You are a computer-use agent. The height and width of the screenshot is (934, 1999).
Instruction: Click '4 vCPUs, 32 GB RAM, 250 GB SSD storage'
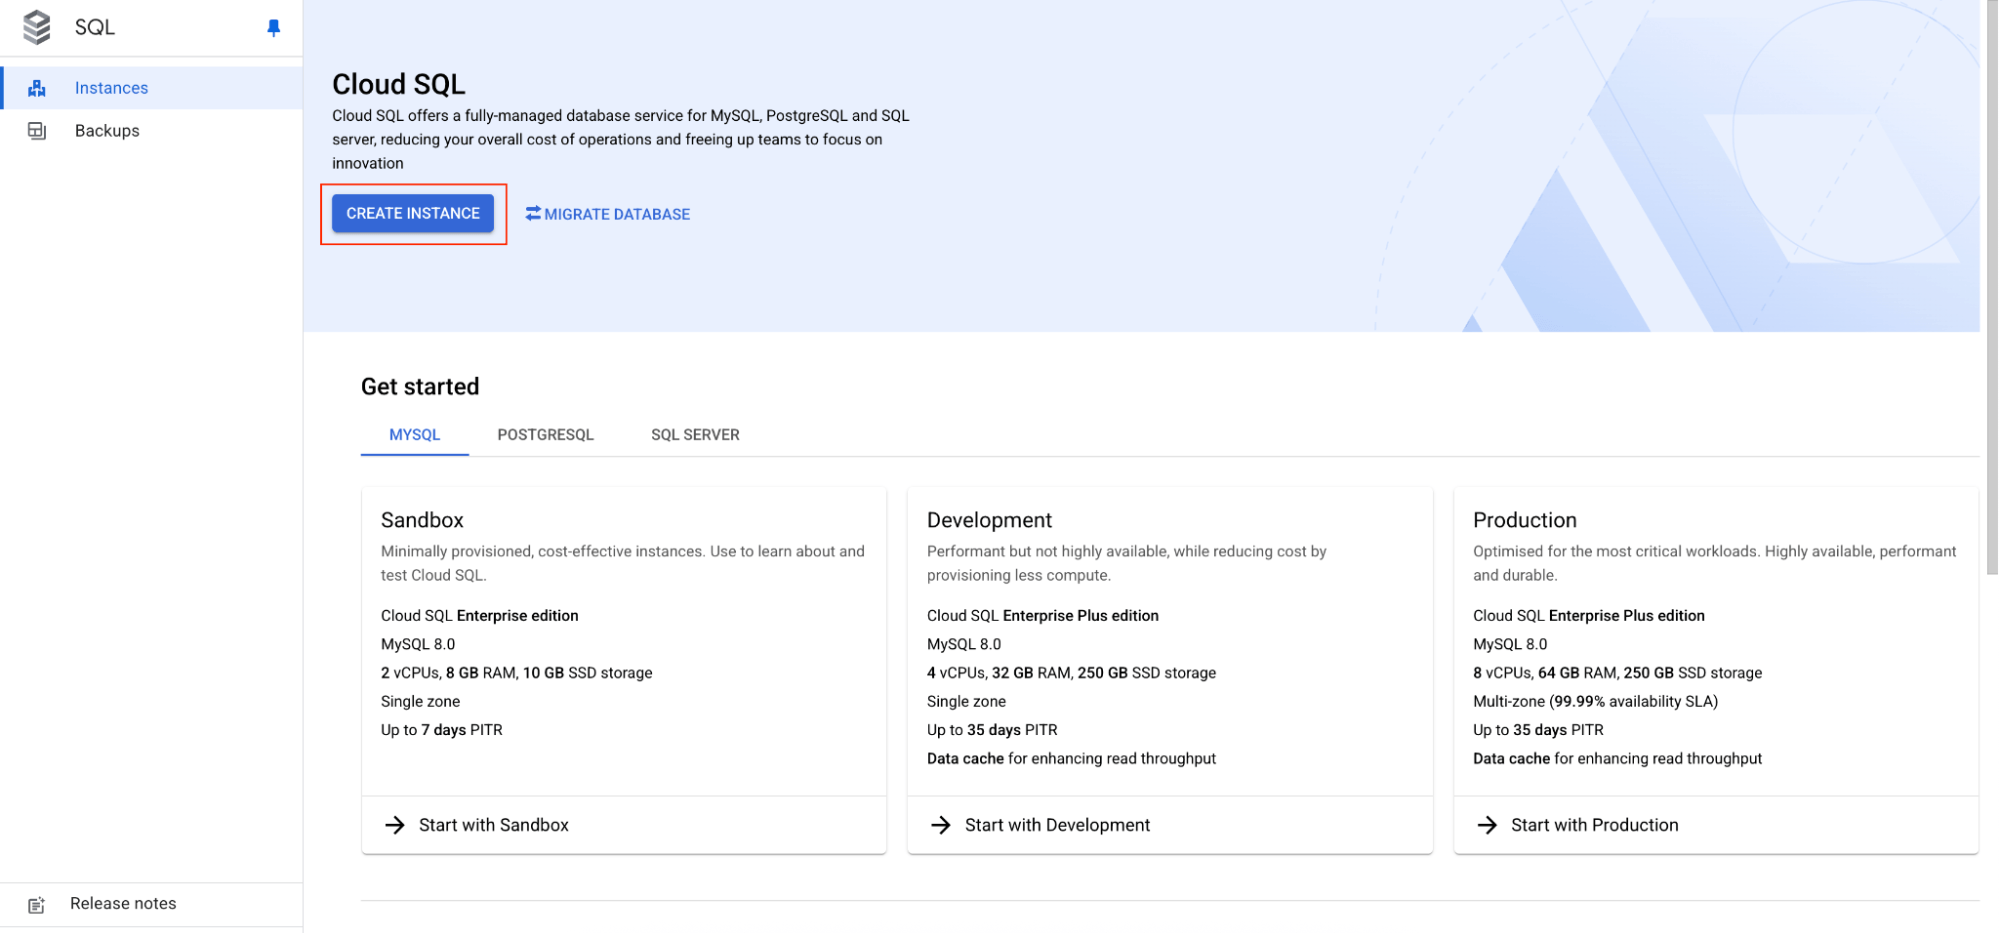1071,673
